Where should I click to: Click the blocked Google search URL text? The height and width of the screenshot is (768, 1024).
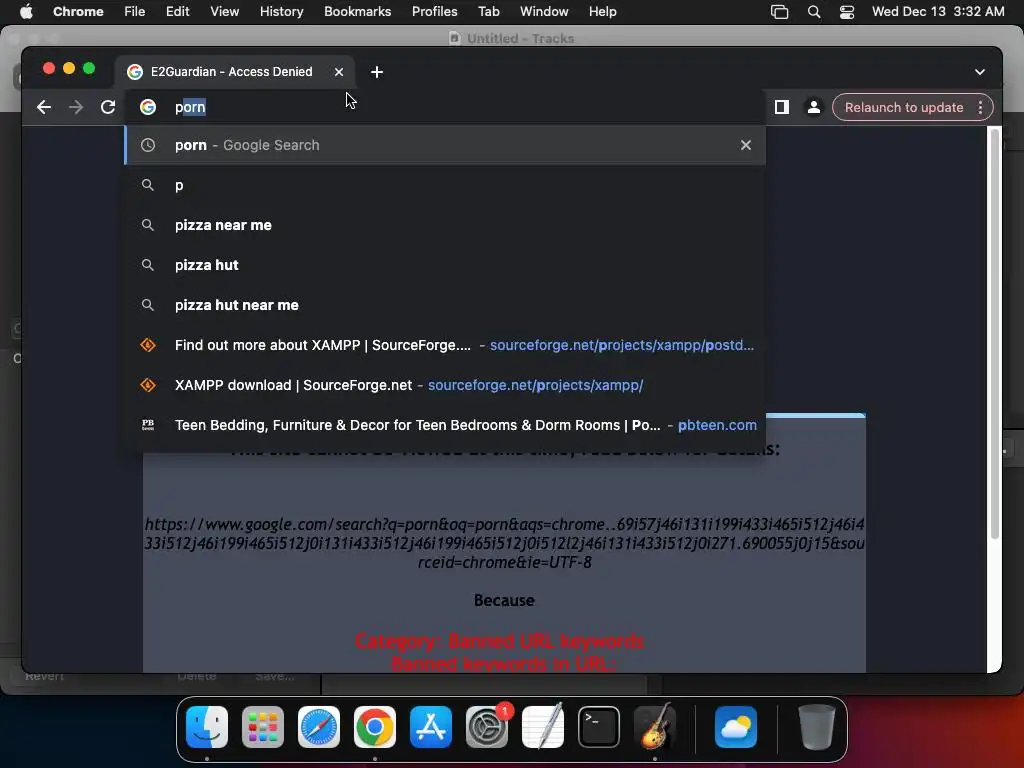tap(504, 543)
